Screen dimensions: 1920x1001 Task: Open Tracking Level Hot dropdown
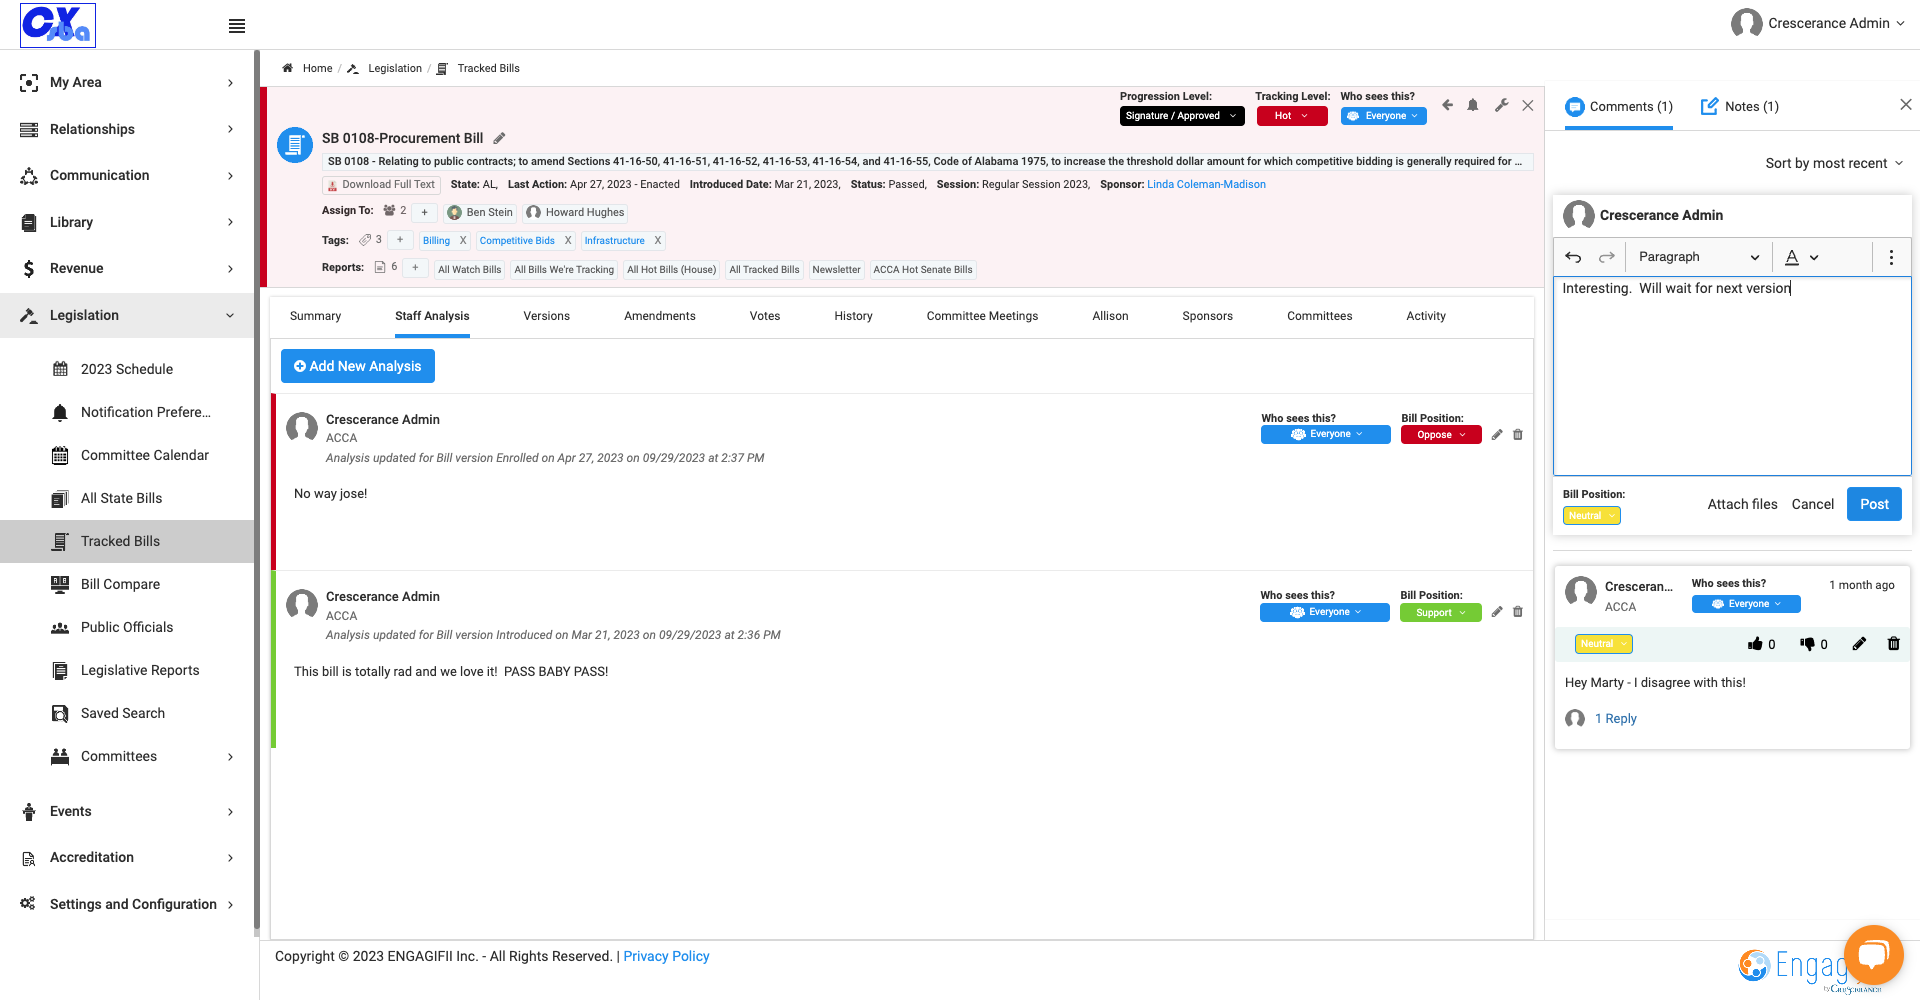1291,116
